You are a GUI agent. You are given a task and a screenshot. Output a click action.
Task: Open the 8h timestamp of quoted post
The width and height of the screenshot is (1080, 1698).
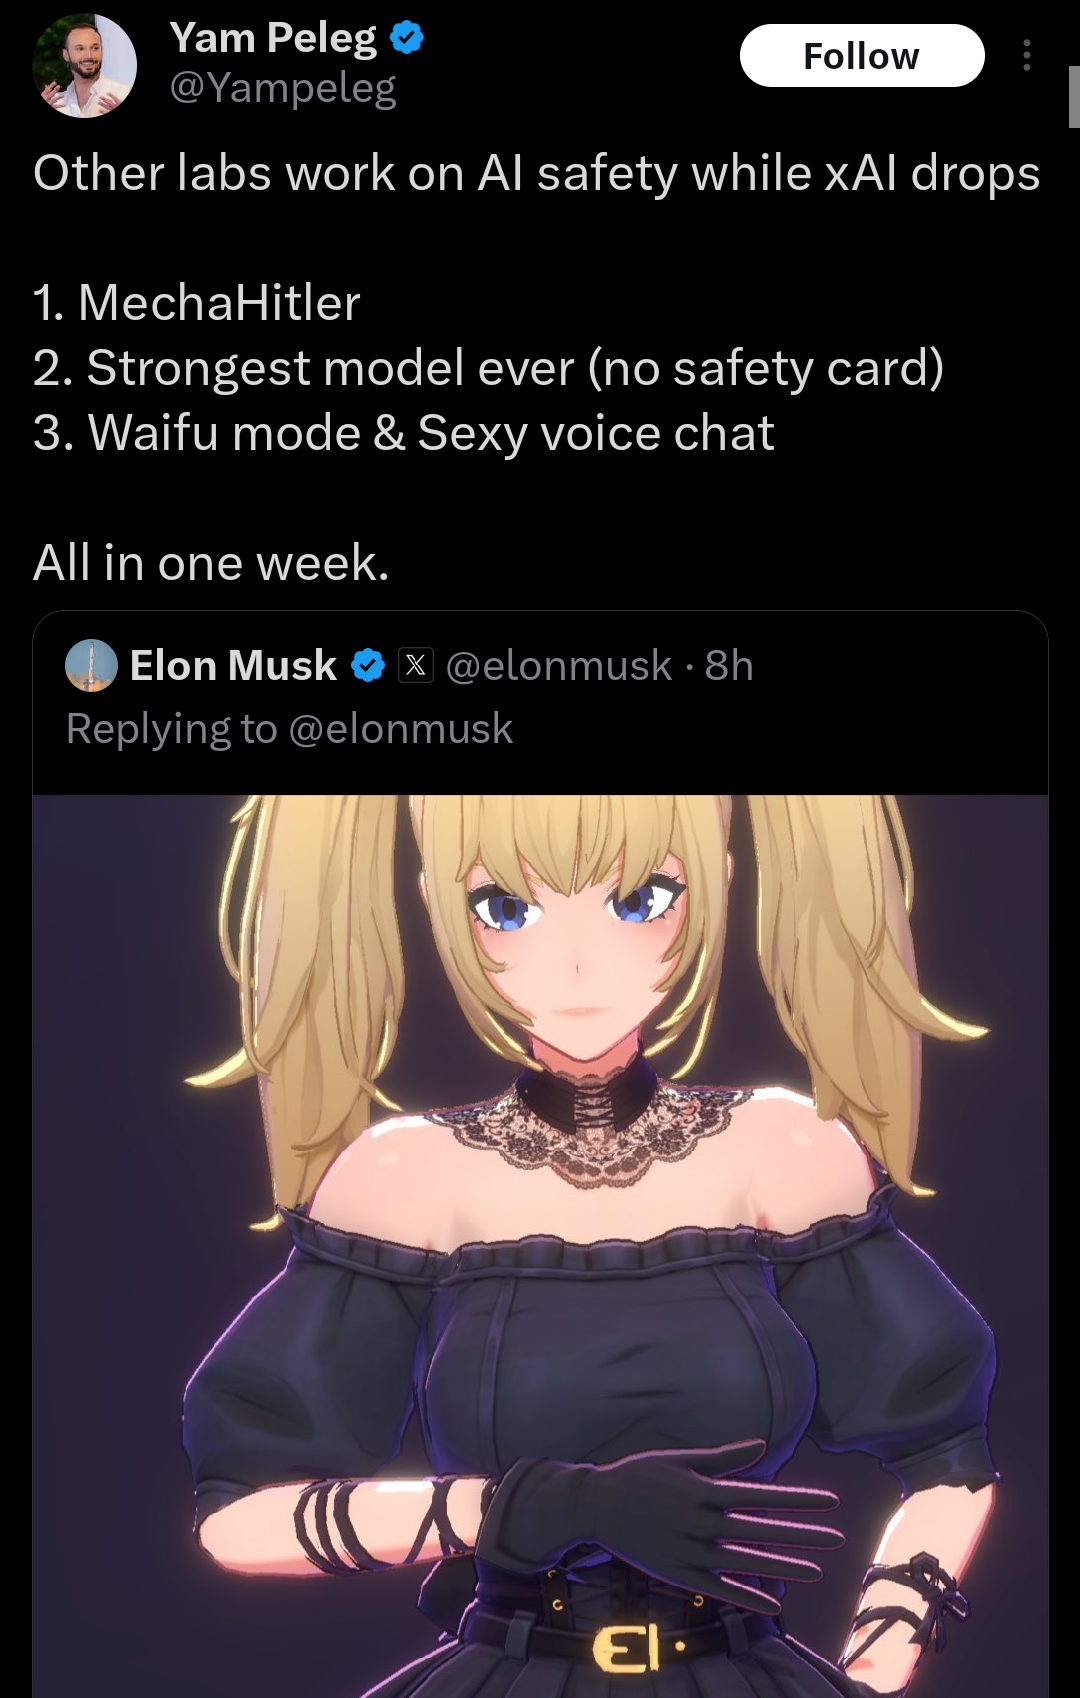[x=729, y=666]
